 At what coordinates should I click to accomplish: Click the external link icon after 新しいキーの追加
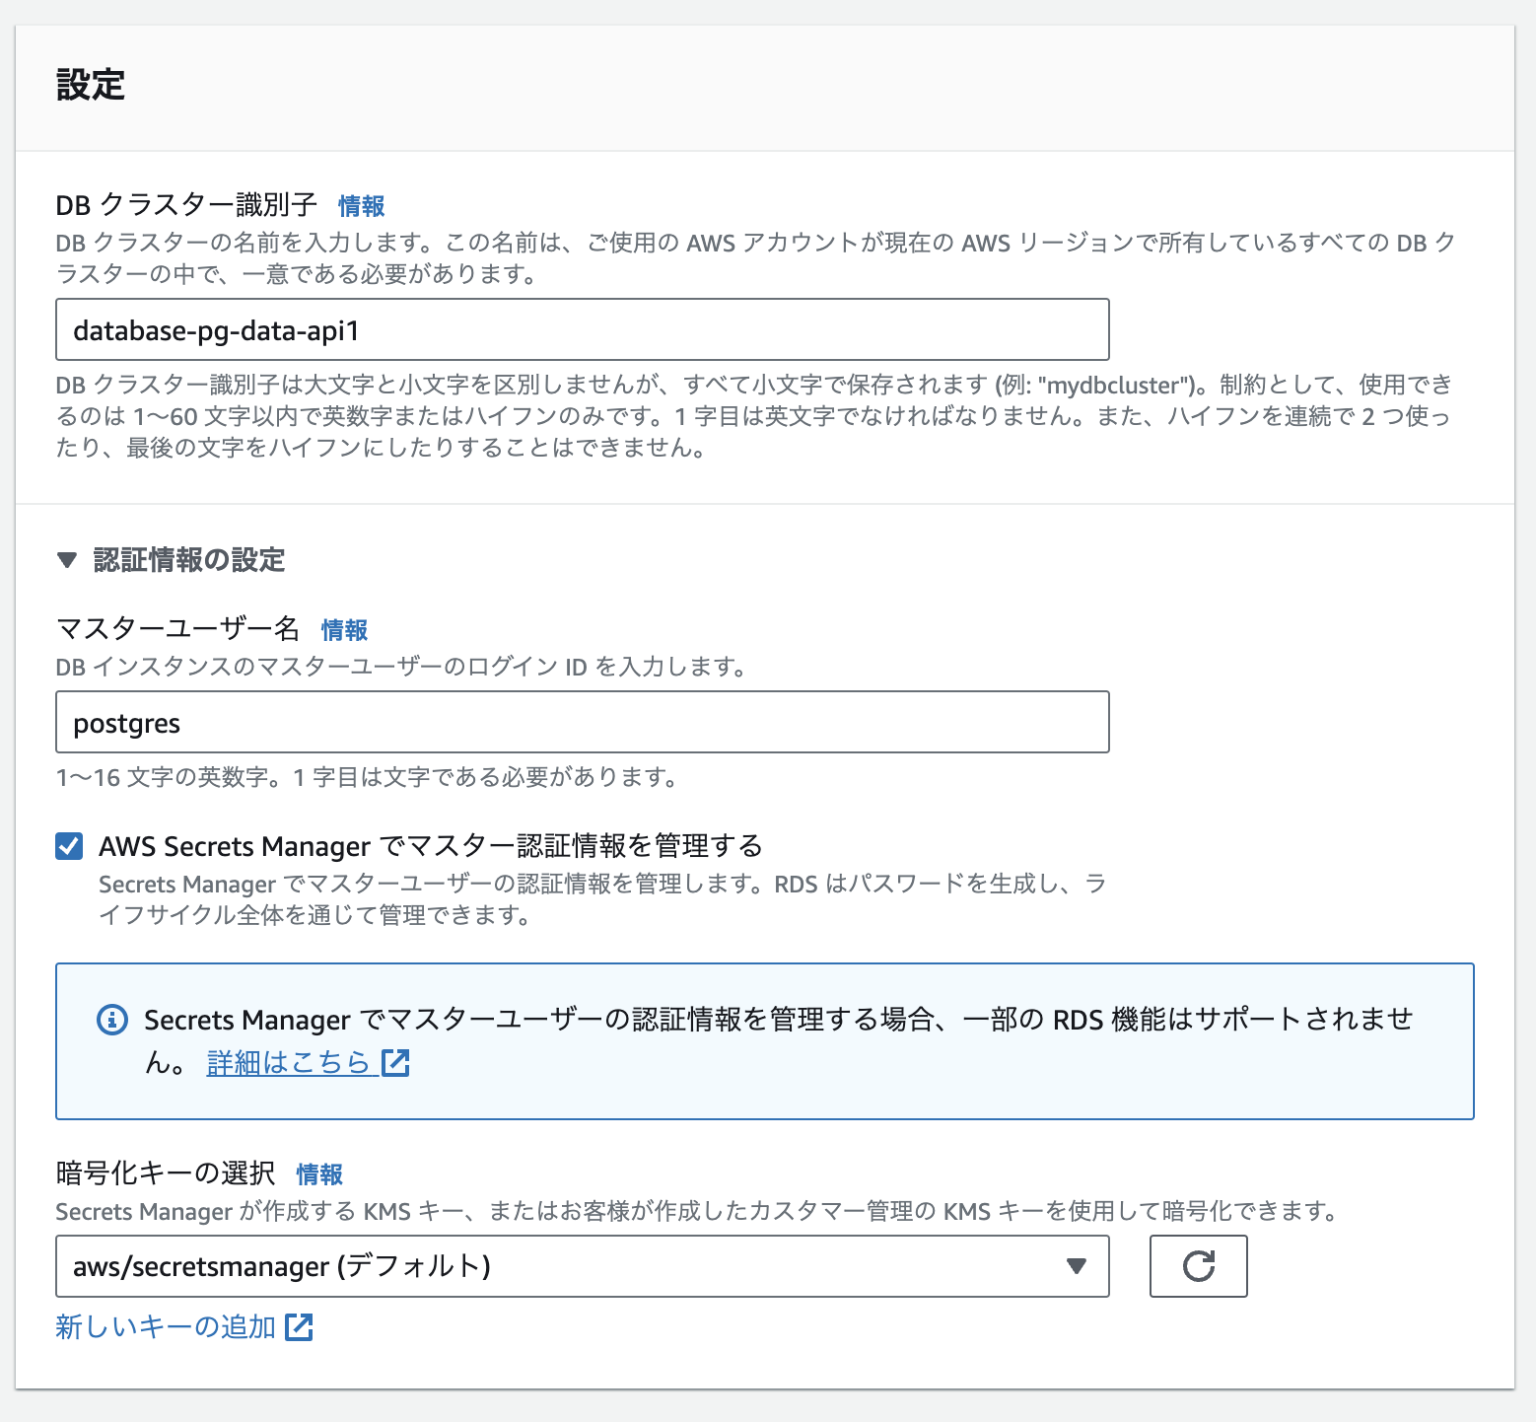pyautogui.click(x=300, y=1327)
